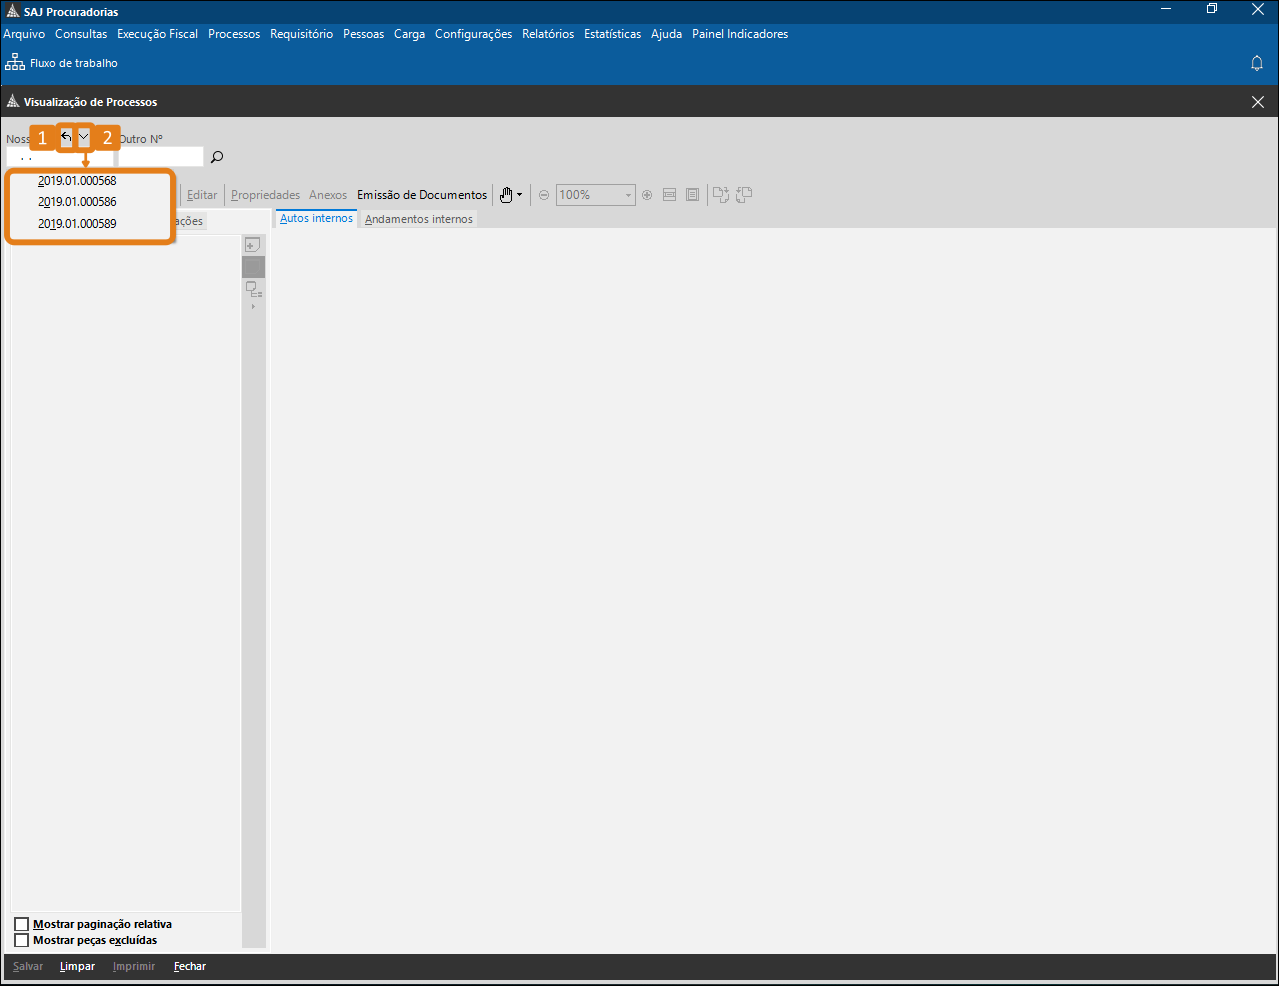Viewport: 1279px width, 986px height.
Task: Click the fit width icon
Action: click(x=670, y=195)
